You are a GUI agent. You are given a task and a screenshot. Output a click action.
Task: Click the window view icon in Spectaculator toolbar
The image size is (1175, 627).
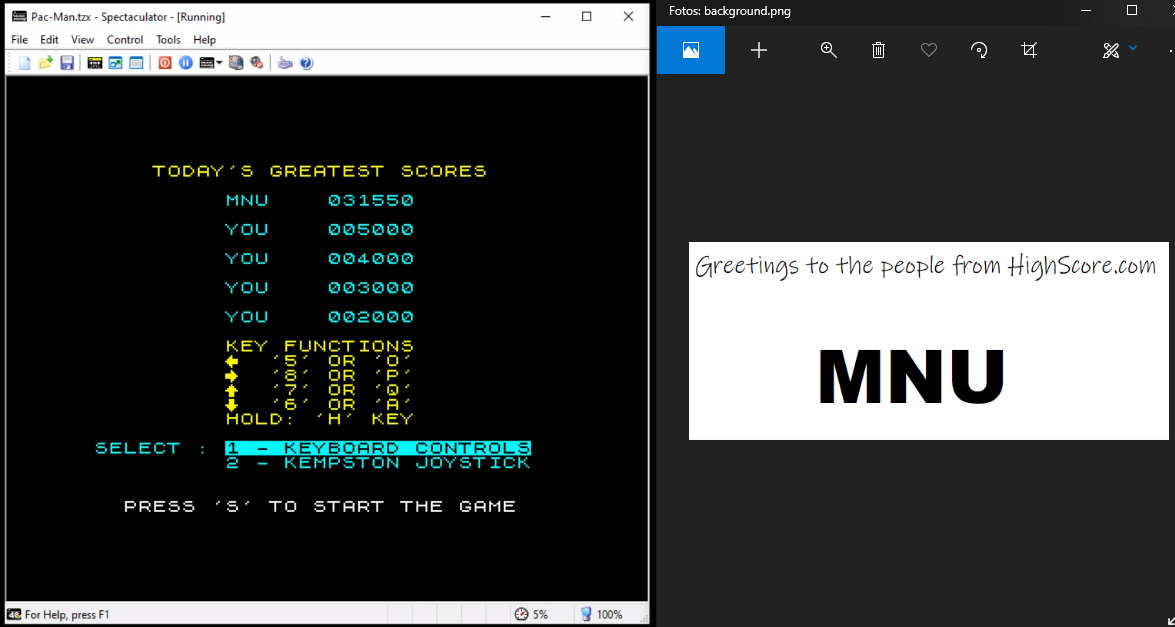click(x=136, y=63)
